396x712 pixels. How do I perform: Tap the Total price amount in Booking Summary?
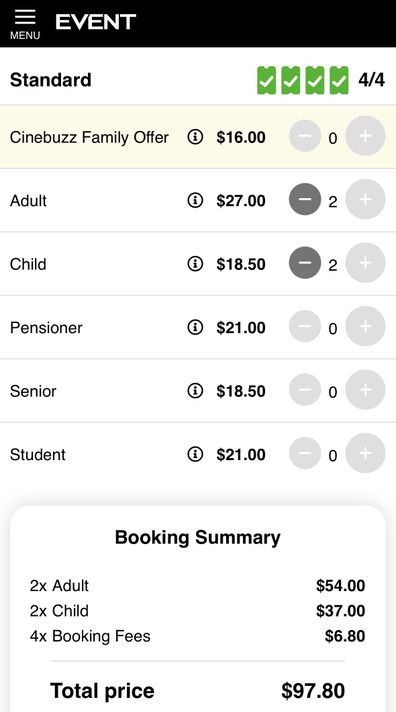pos(313,691)
